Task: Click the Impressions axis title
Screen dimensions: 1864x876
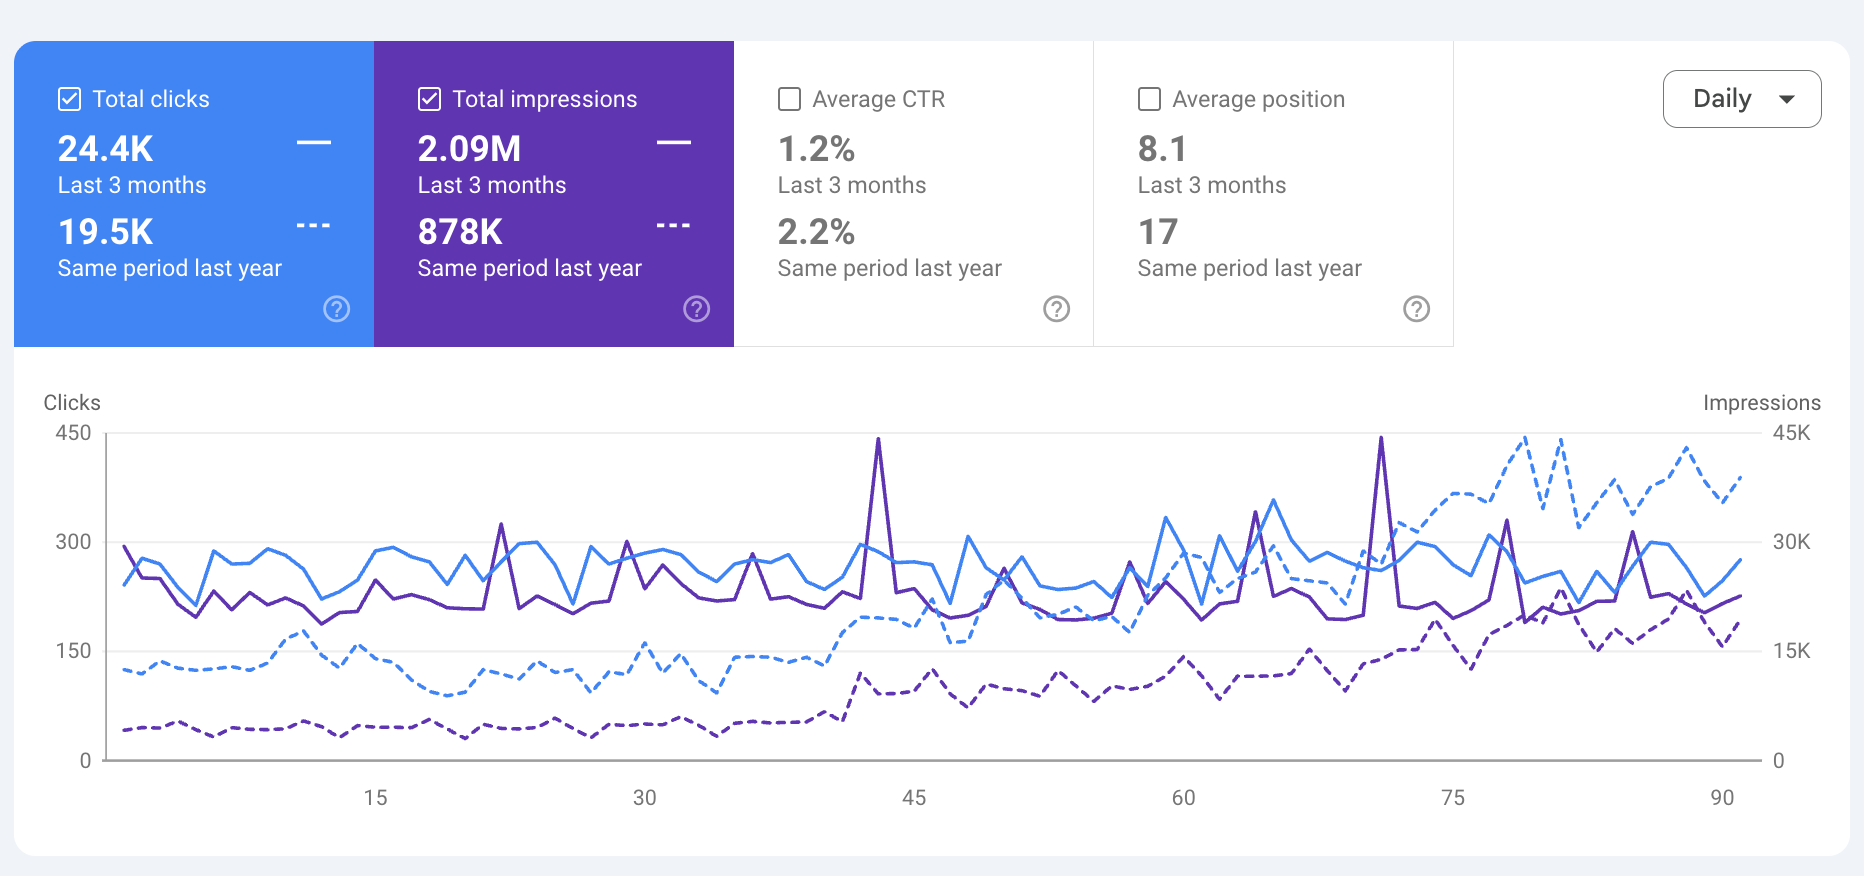Action: [1761, 403]
